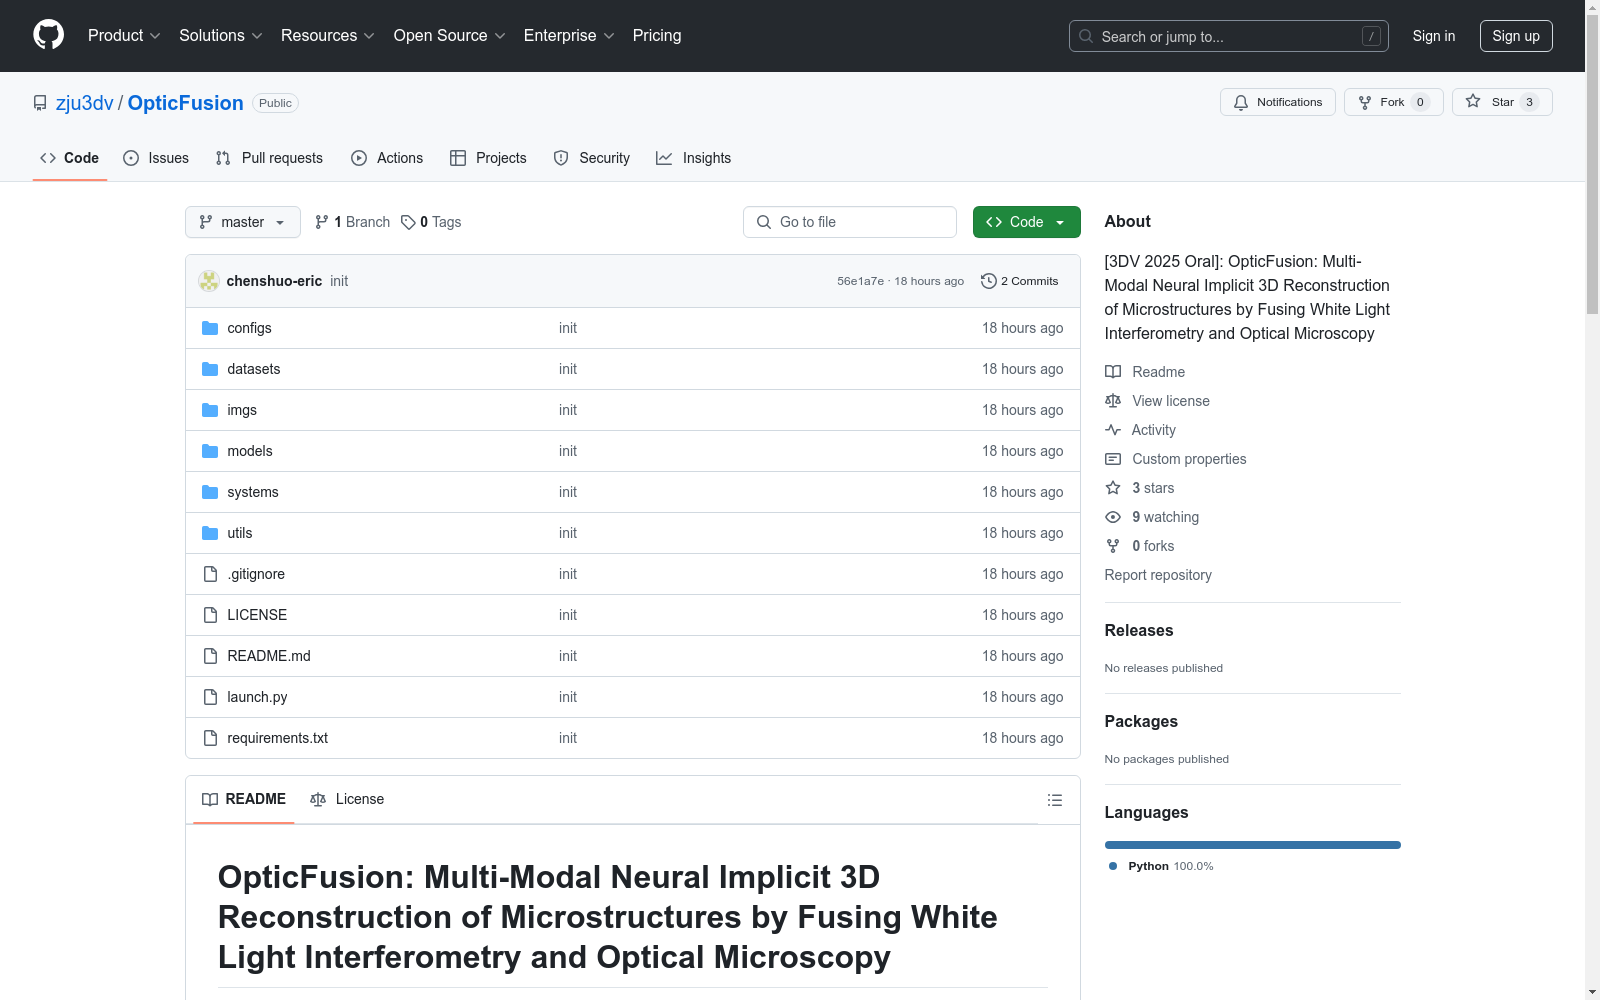Click the systems folder icon

click(x=210, y=492)
